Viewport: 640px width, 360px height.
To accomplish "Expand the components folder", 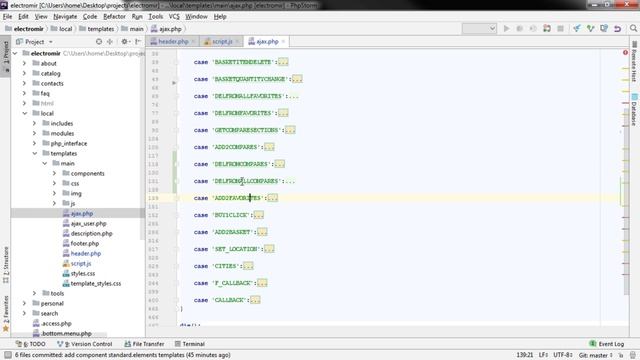I will tap(54, 173).
